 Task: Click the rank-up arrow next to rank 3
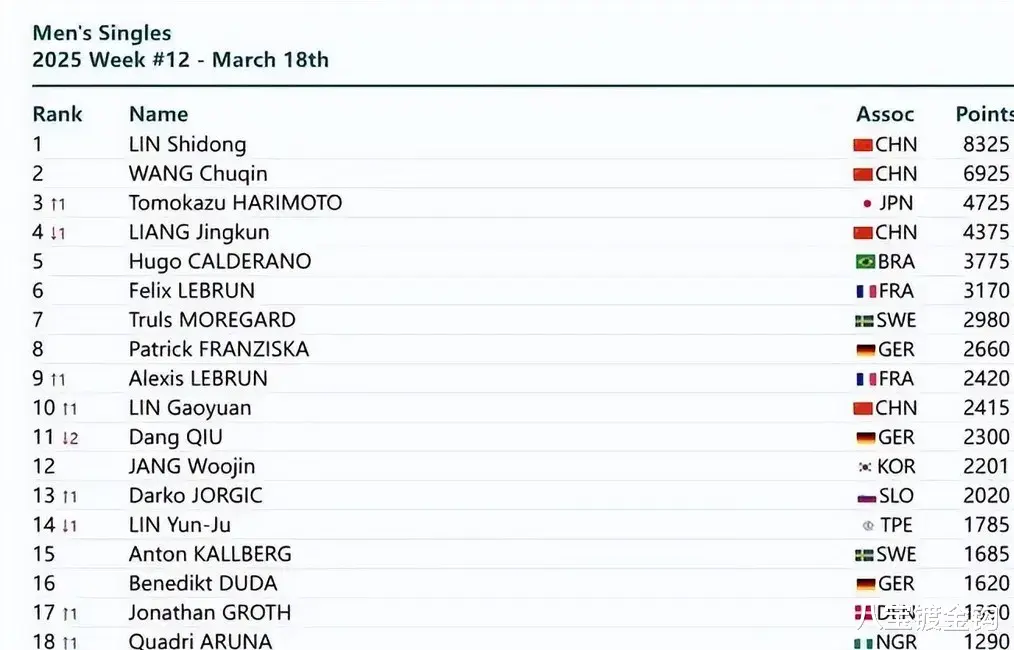[x=58, y=204]
